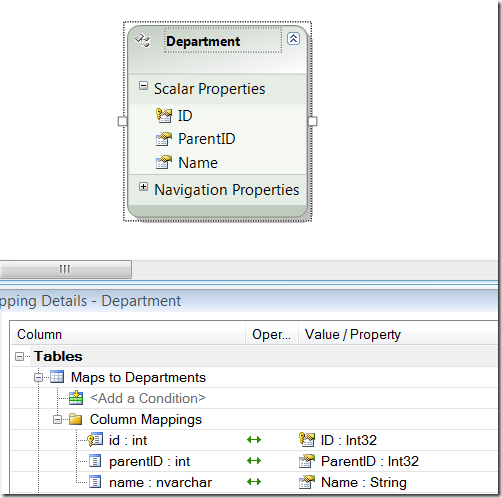Click the mapping operator arrow for parentID row
The image size is (502, 498).
coord(254,461)
